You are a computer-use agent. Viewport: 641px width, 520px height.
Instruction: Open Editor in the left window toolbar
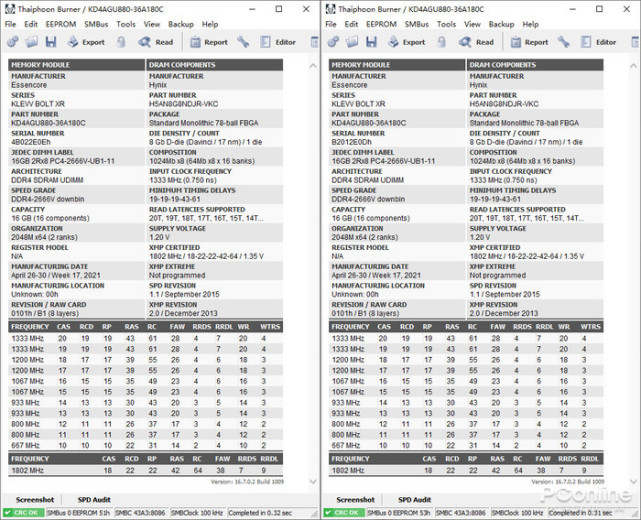coord(278,42)
